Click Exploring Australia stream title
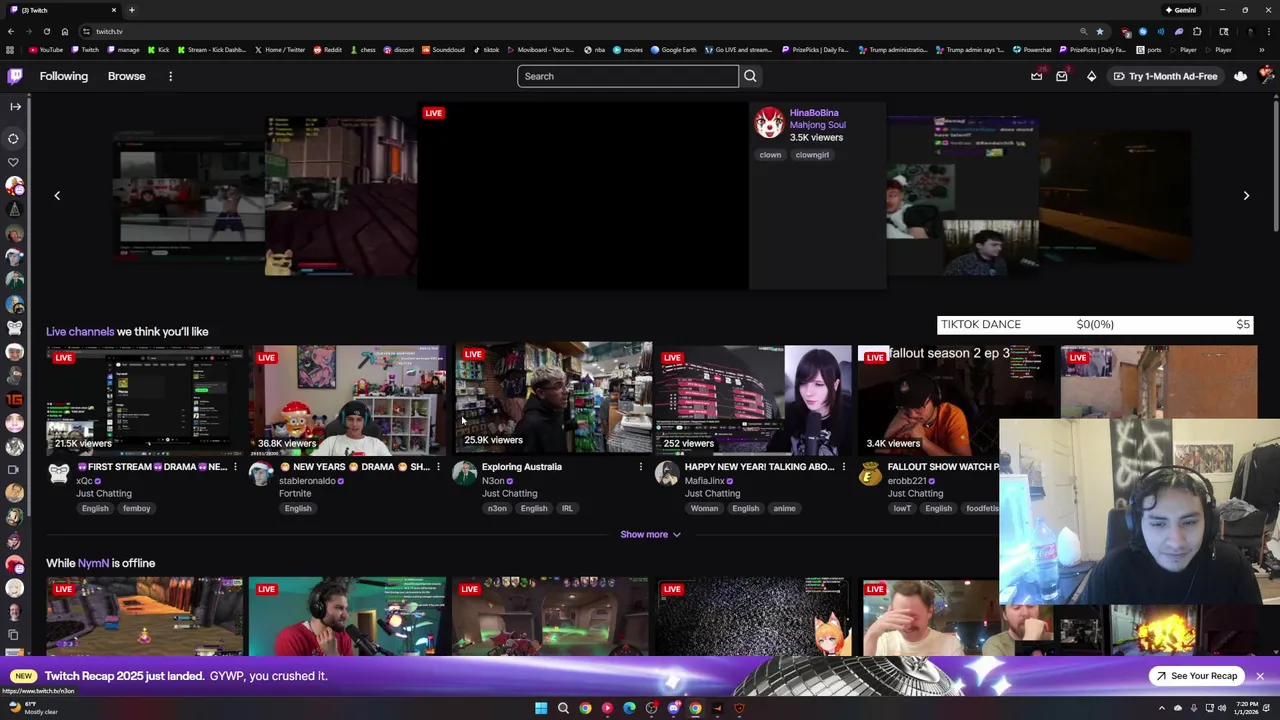This screenshot has height=720, width=1280. pyautogui.click(x=521, y=467)
